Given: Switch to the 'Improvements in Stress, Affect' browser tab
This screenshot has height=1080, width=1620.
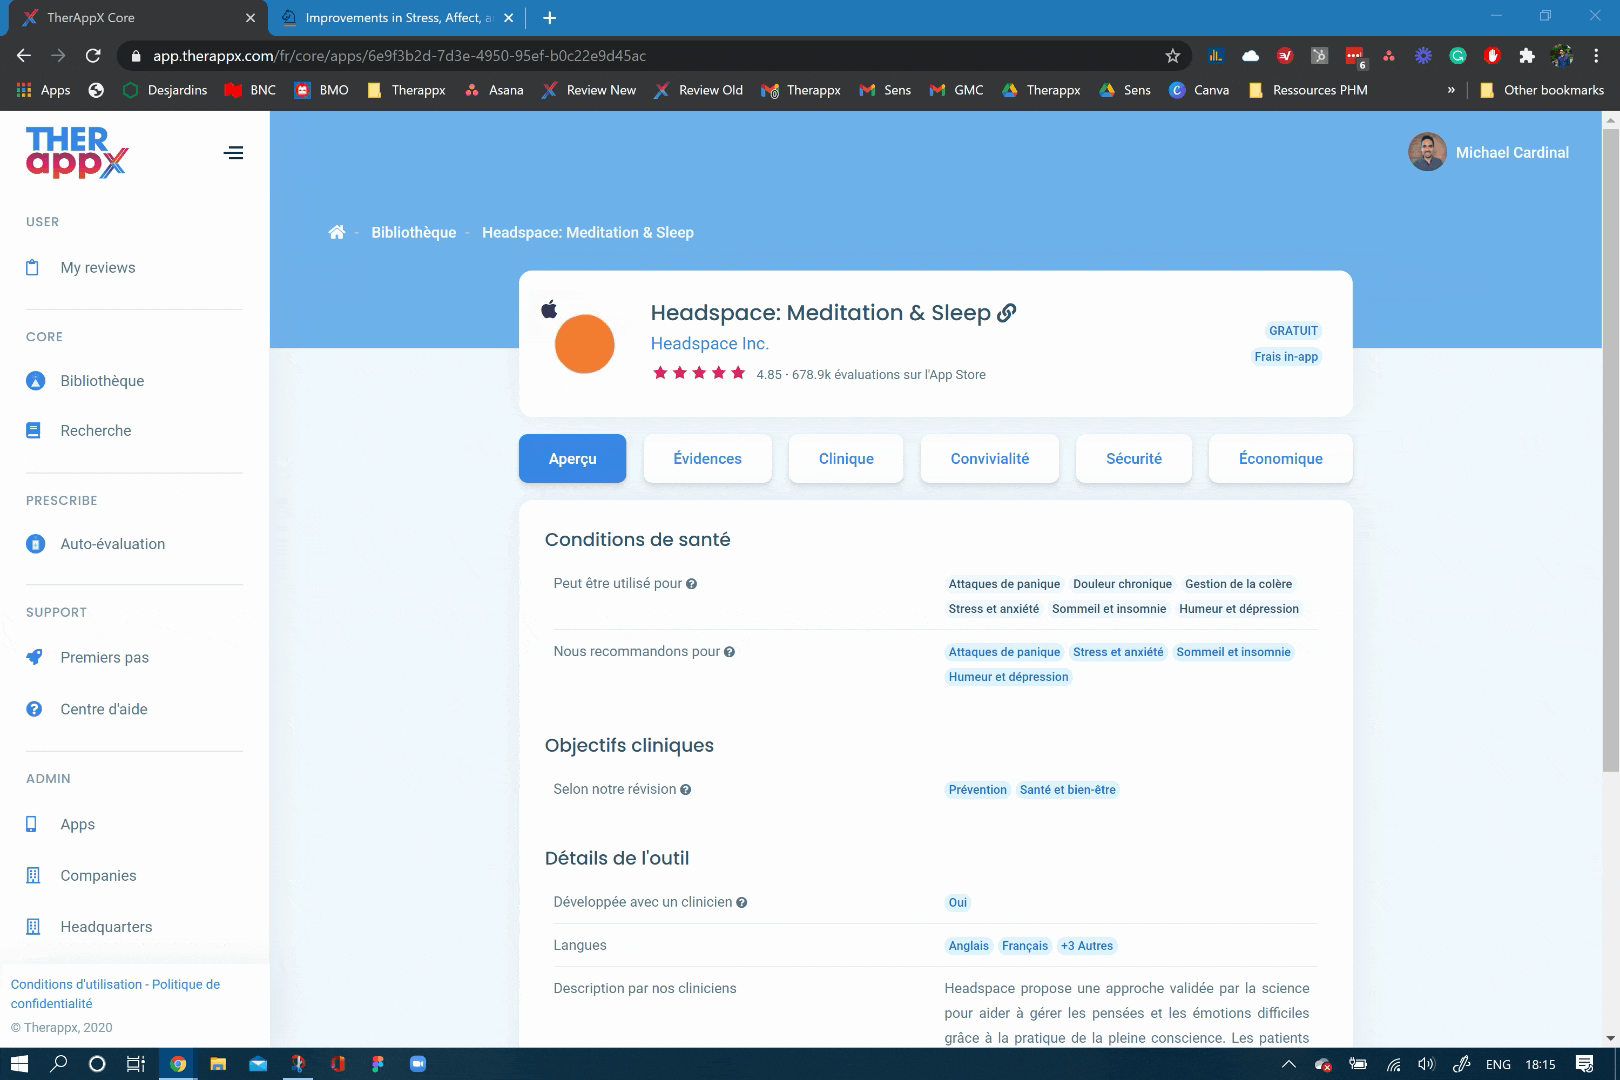Looking at the screenshot, I should [397, 18].
